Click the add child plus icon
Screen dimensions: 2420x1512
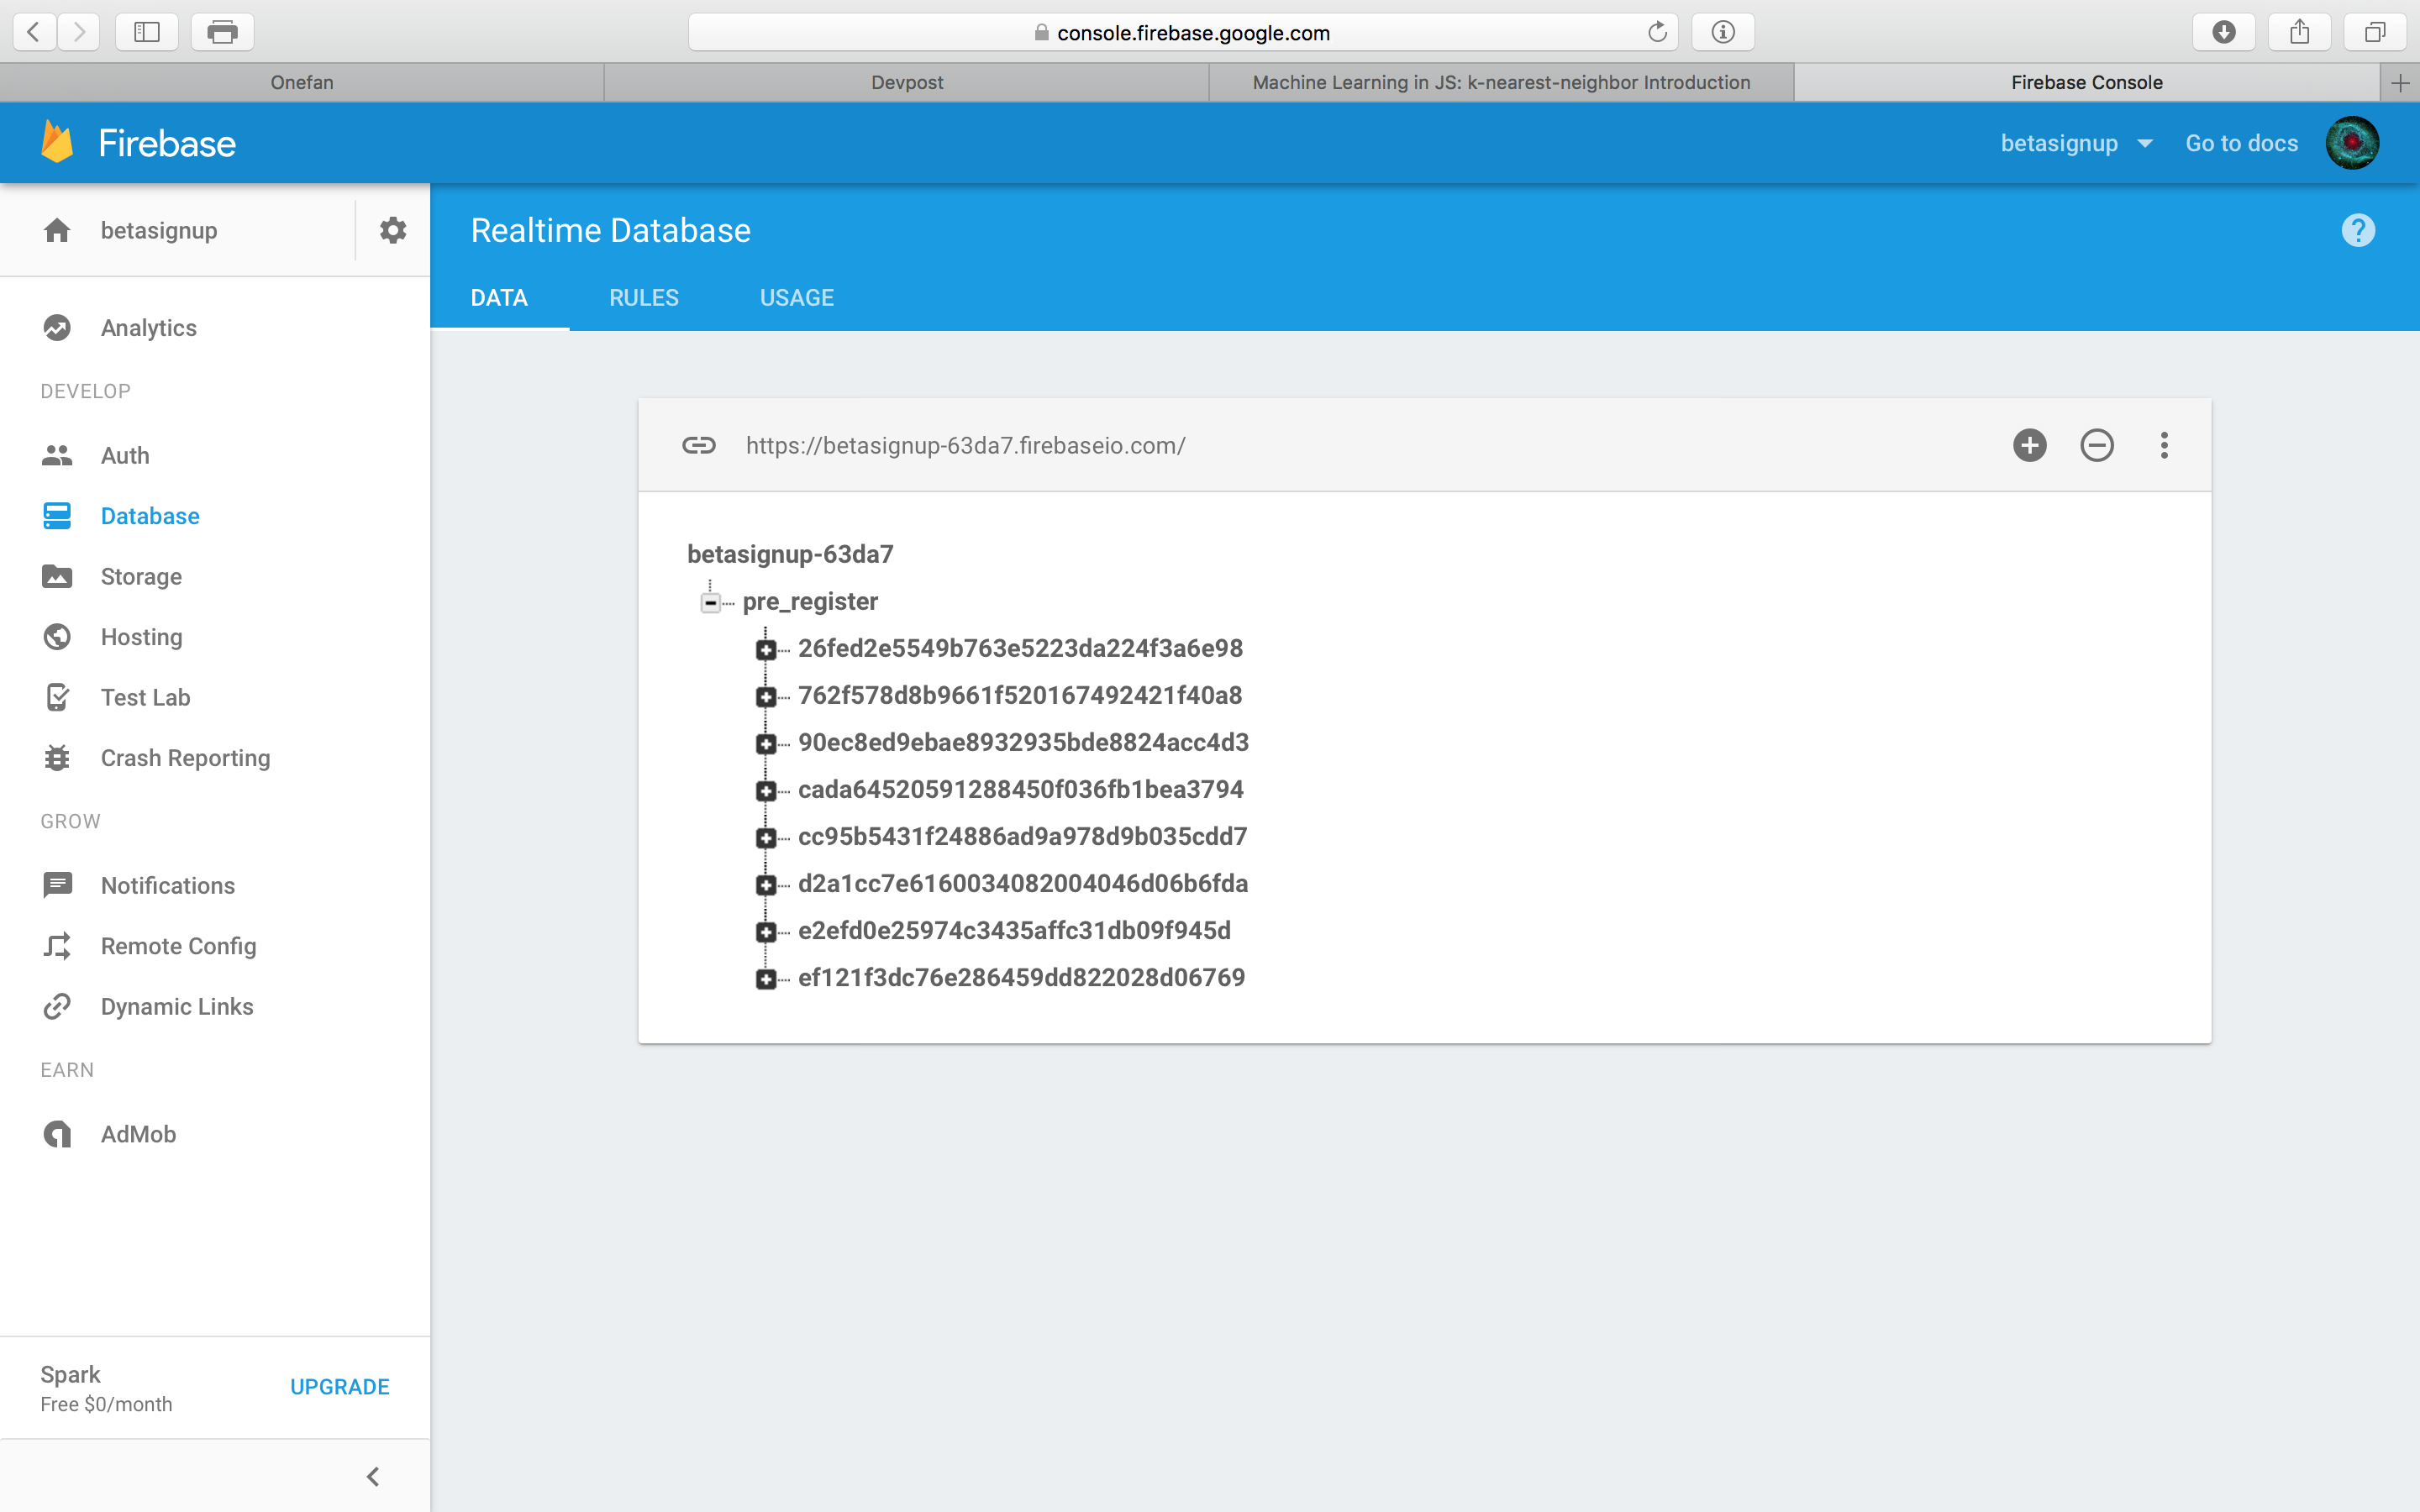coord(2029,445)
